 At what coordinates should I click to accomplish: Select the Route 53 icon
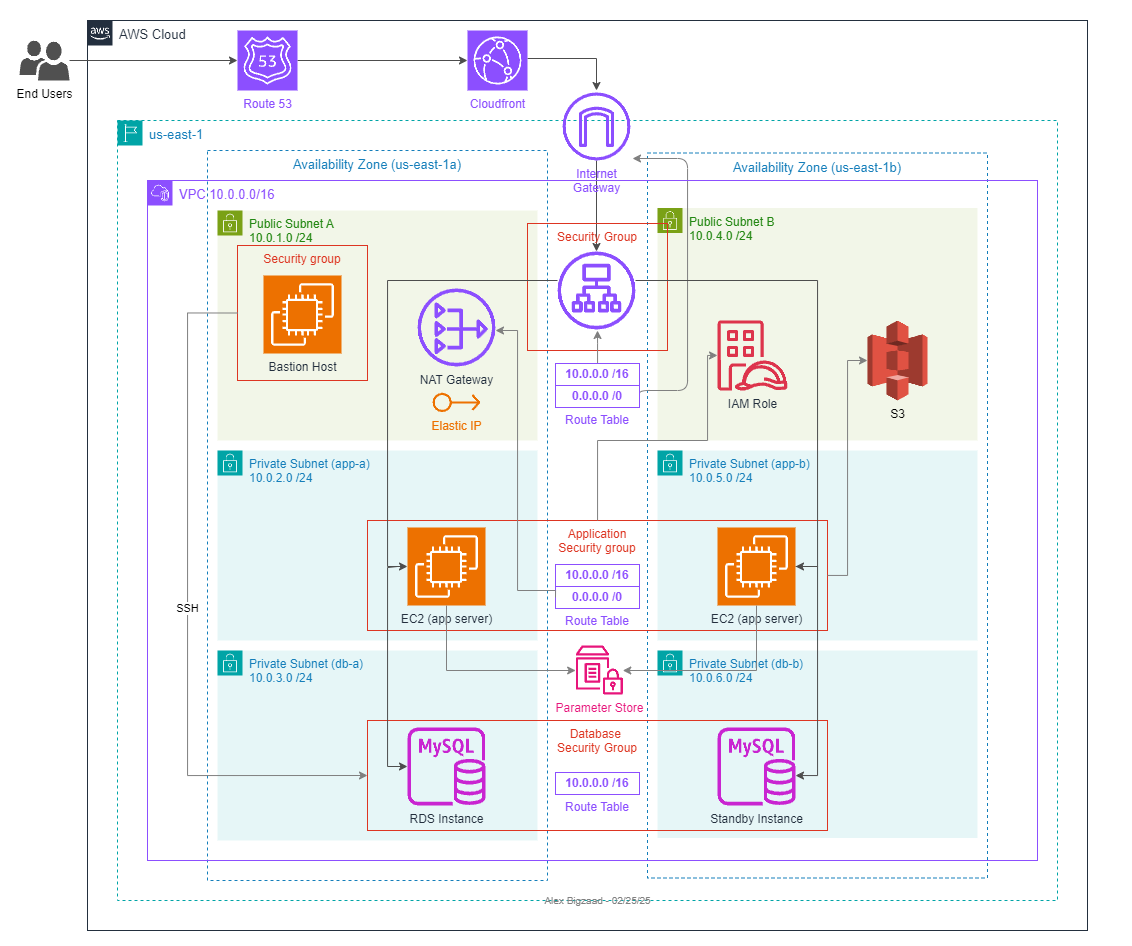point(267,60)
